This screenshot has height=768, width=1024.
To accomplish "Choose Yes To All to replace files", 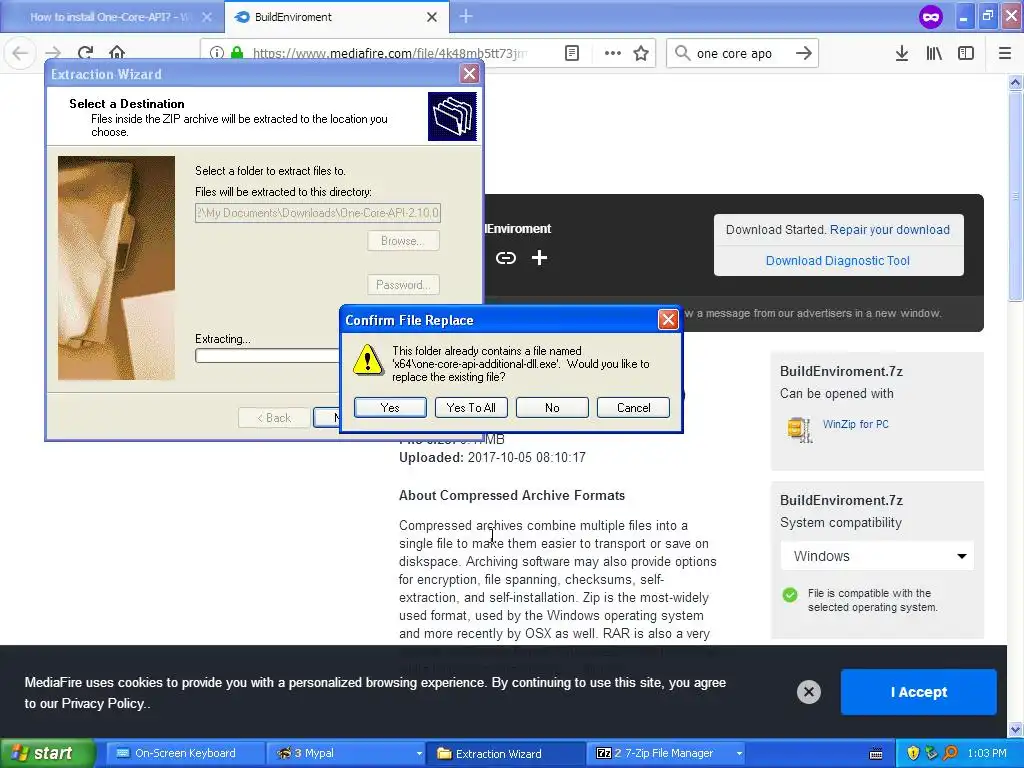I will point(471,408).
